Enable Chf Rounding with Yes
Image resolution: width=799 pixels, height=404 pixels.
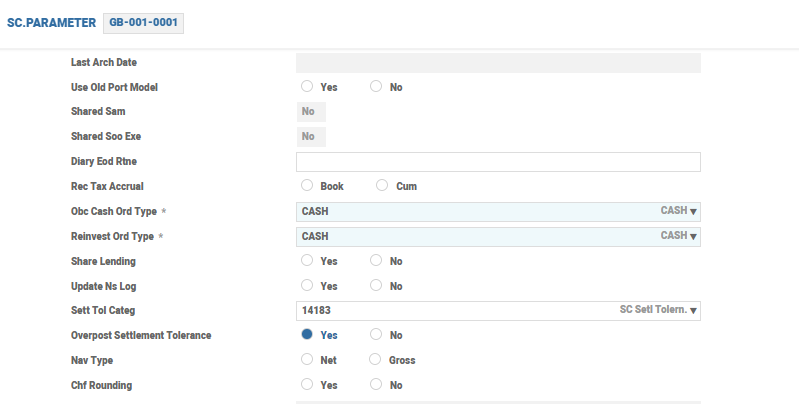pos(307,385)
